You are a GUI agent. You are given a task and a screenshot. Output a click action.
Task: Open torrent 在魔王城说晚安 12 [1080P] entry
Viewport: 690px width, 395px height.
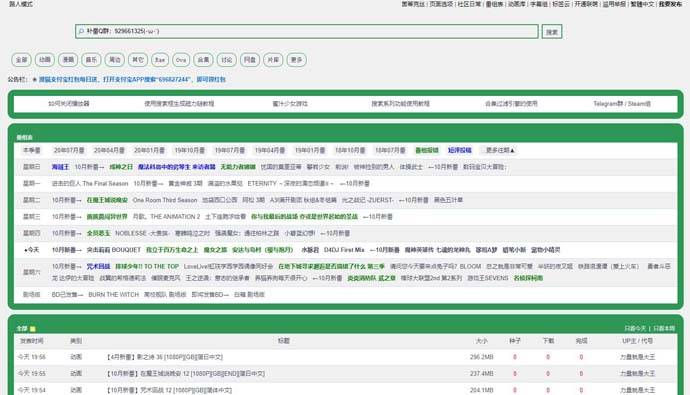(x=186, y=374)
